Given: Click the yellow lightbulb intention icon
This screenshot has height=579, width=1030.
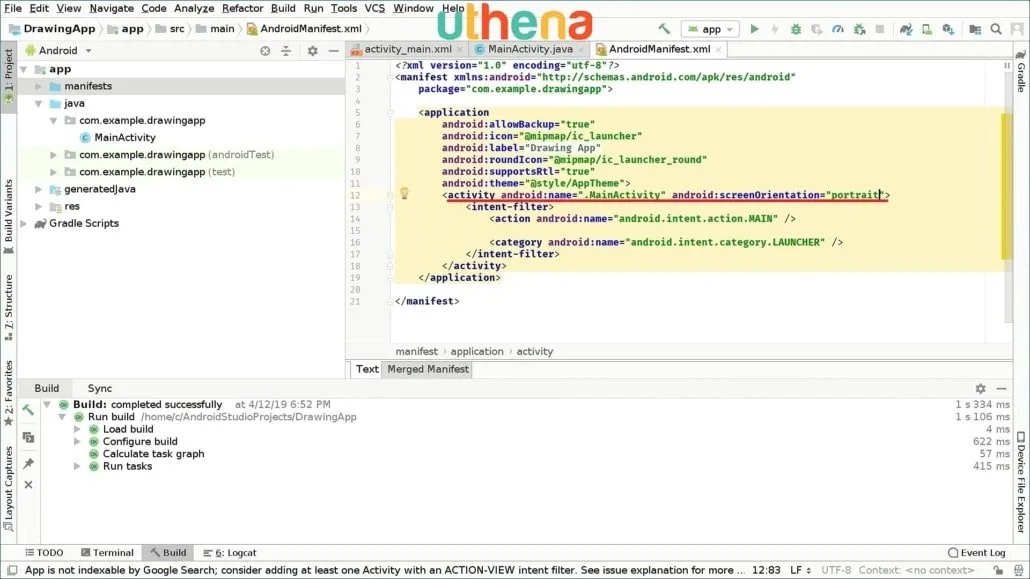Looking at the screenshot, I should (x=405, y=193).
